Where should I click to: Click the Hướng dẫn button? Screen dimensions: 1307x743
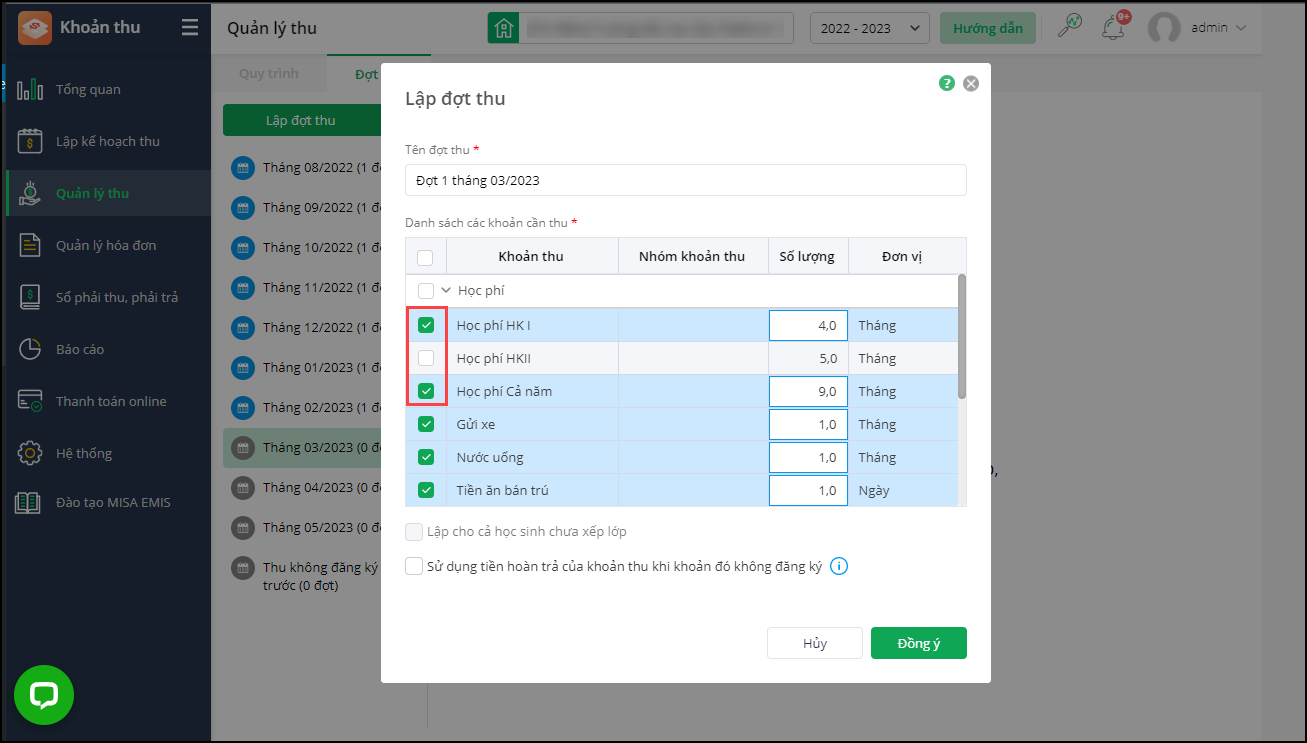click(988, 28)
